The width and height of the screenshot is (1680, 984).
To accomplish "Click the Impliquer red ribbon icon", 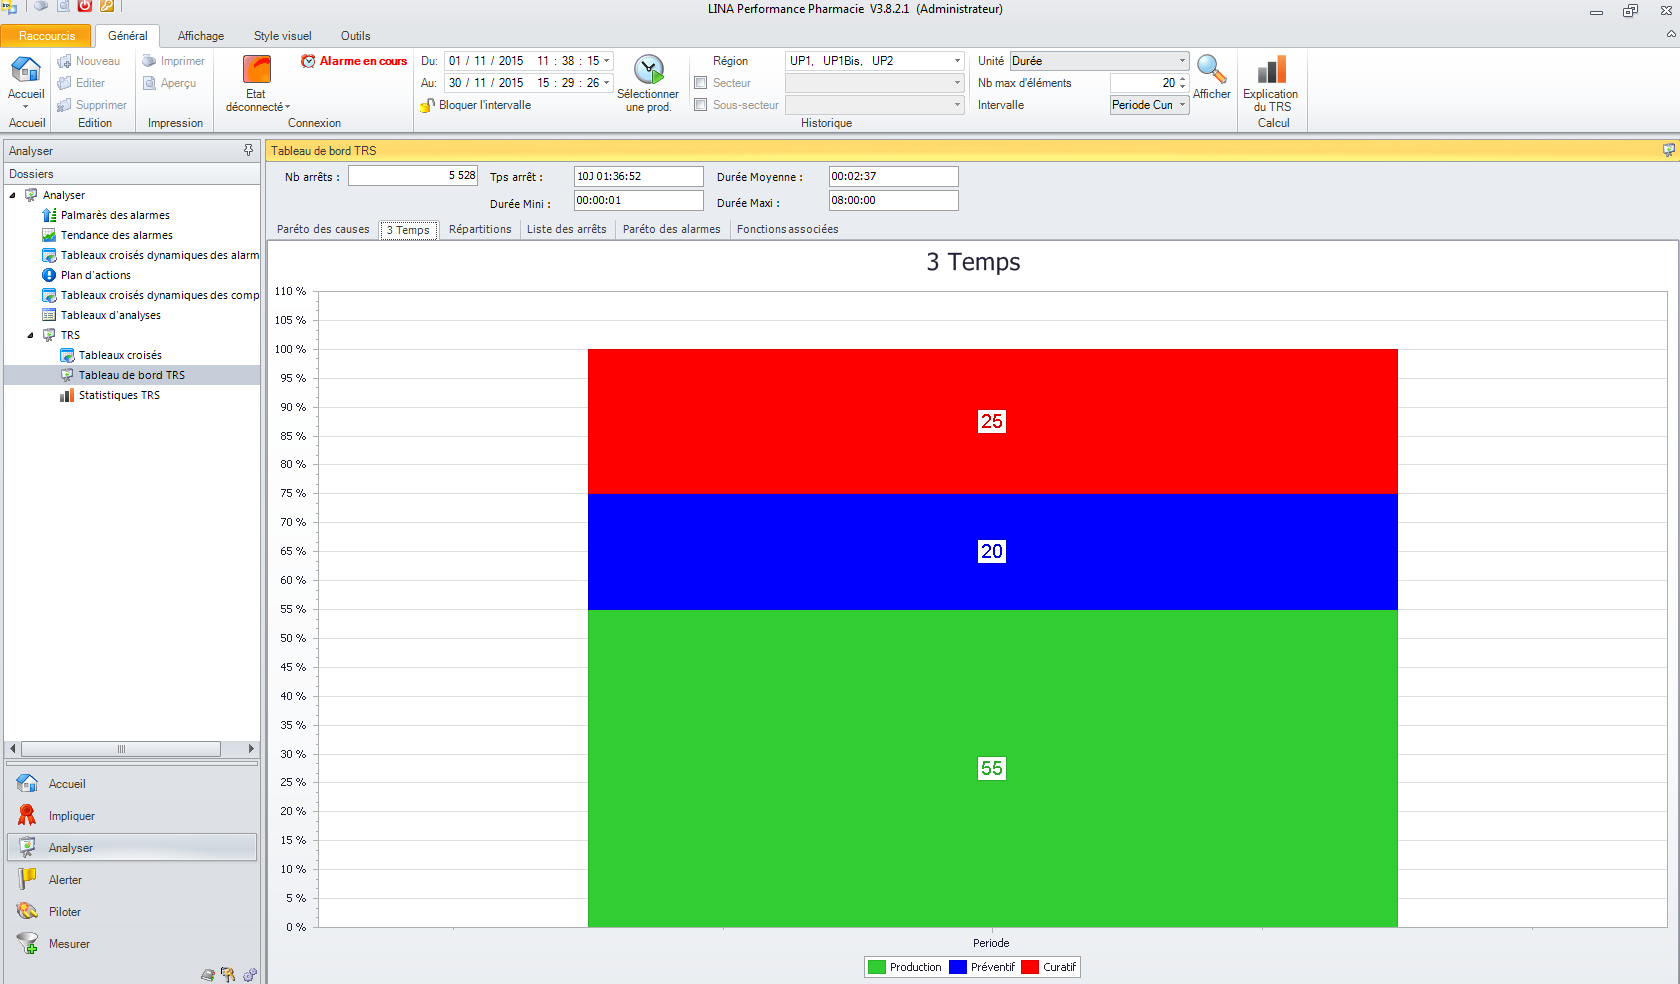I will point(27,816).
